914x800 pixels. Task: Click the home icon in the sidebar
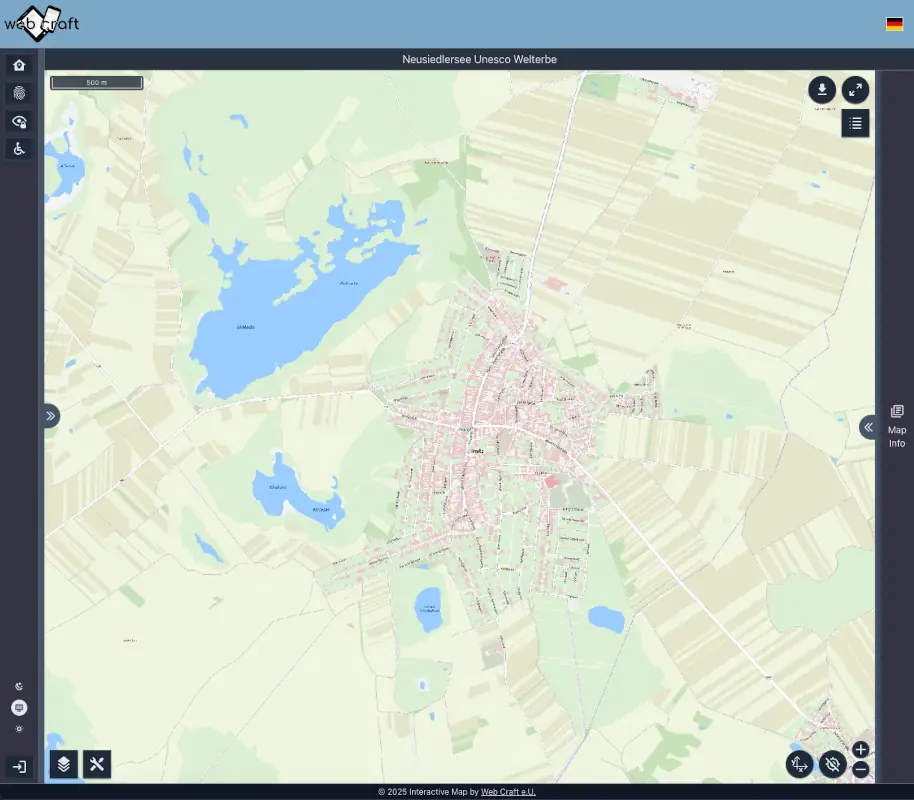[x=18, y=64]
